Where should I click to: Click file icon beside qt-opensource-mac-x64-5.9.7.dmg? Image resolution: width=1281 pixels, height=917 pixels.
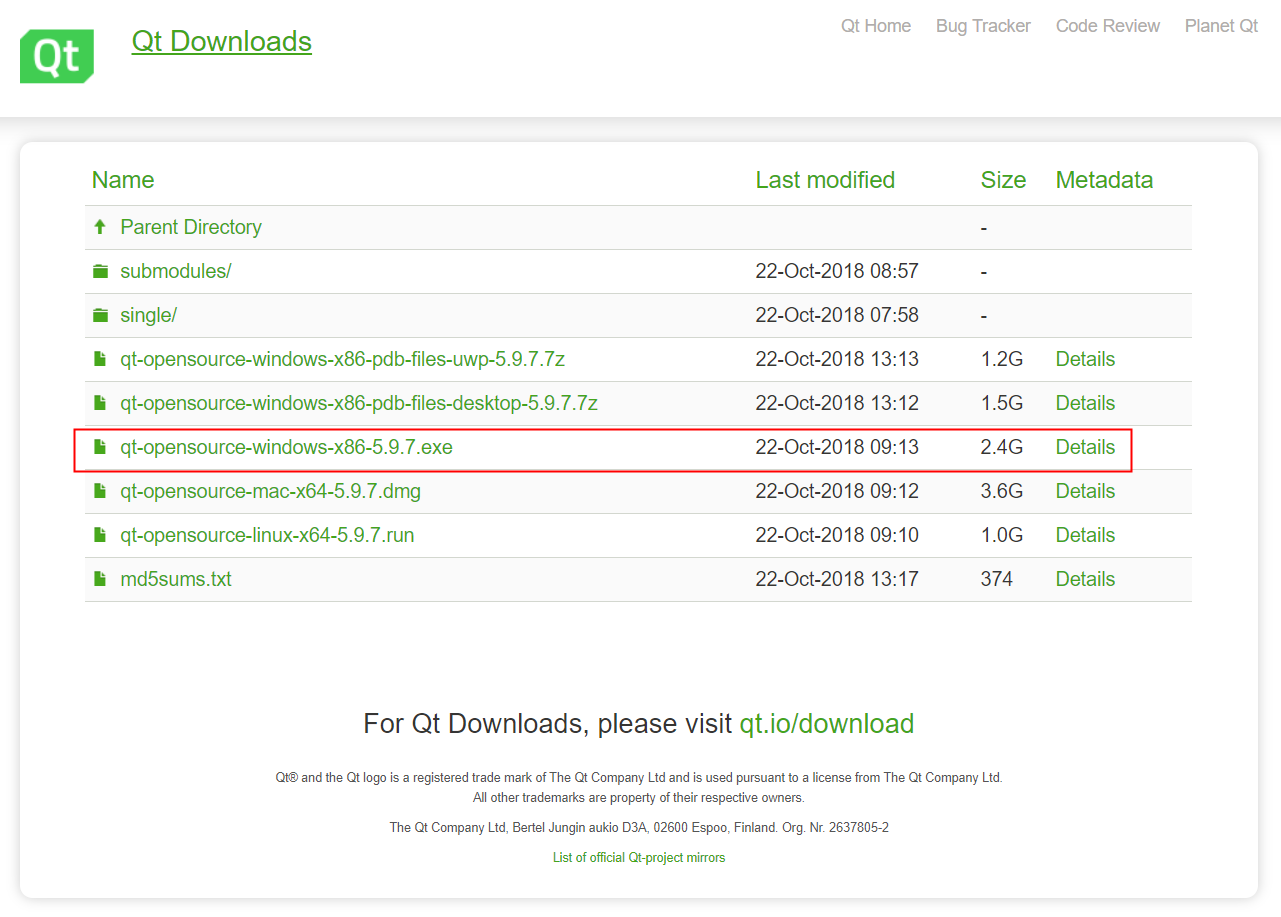(x=100, y=491)
